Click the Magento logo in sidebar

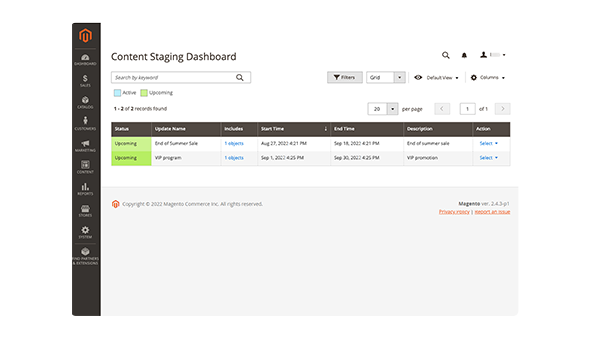[x=85, y=36]
